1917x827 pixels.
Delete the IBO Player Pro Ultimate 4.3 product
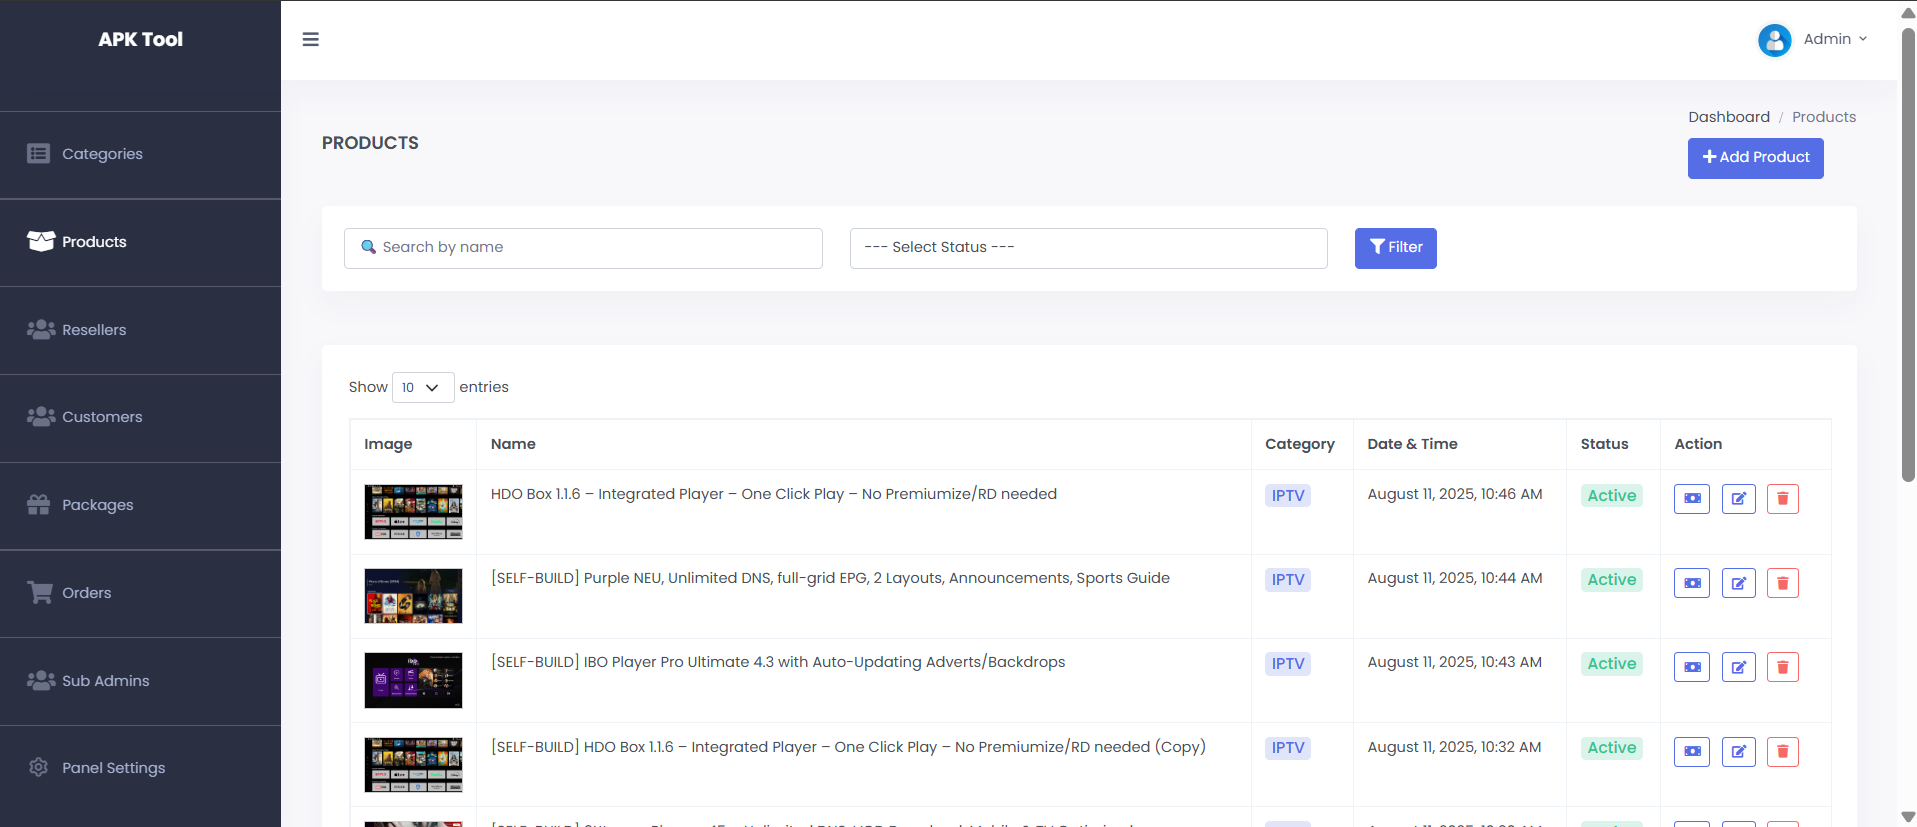pos(1783,666)
